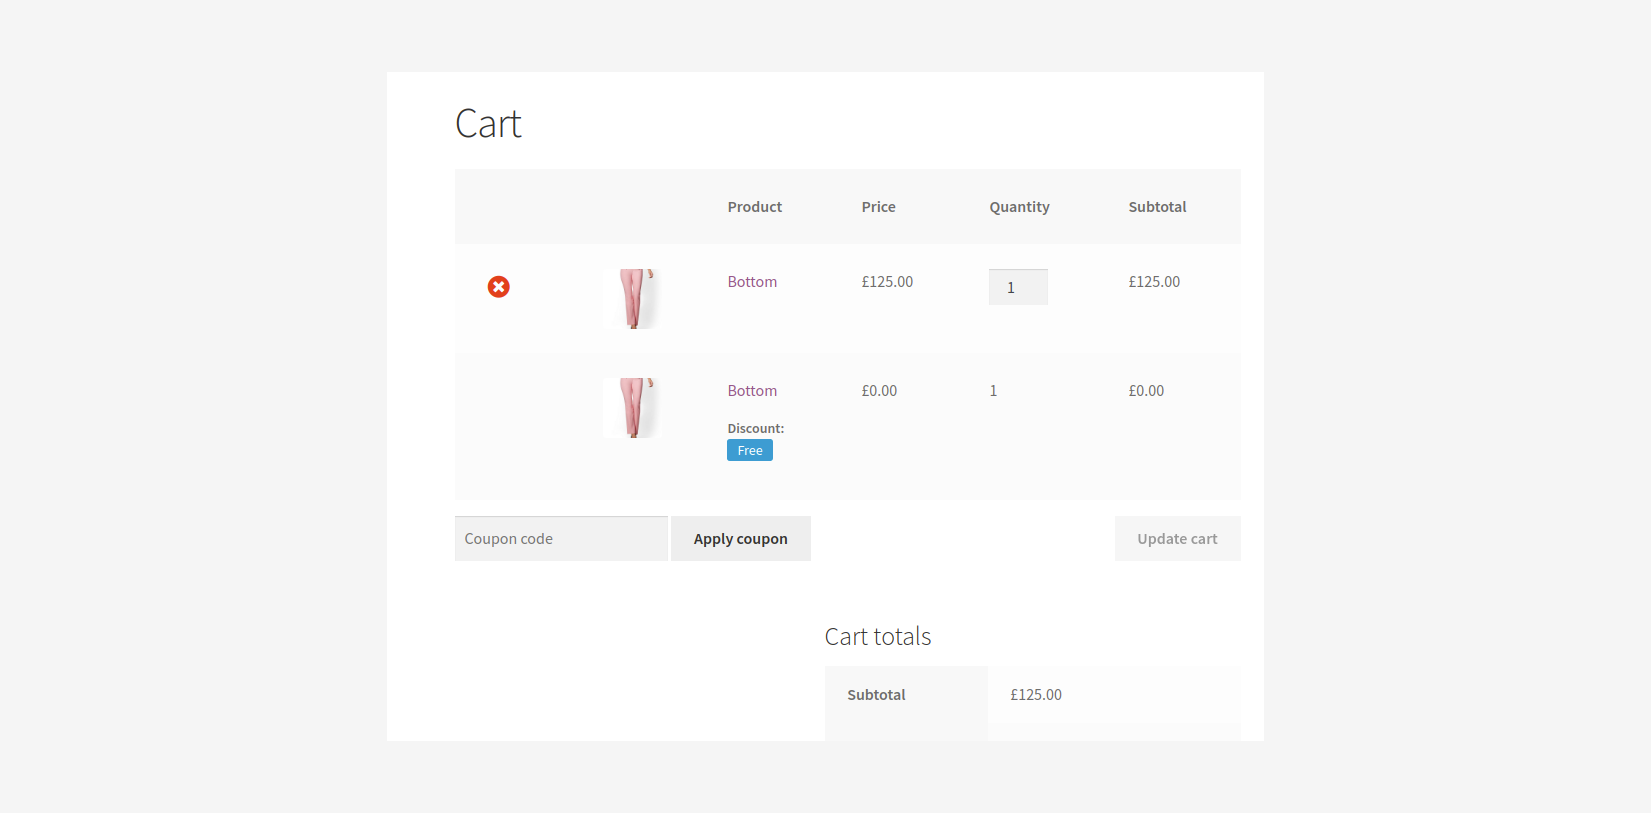Click the Subtotal label in Cart totals
1651x813 pixels.
[876, 695]
